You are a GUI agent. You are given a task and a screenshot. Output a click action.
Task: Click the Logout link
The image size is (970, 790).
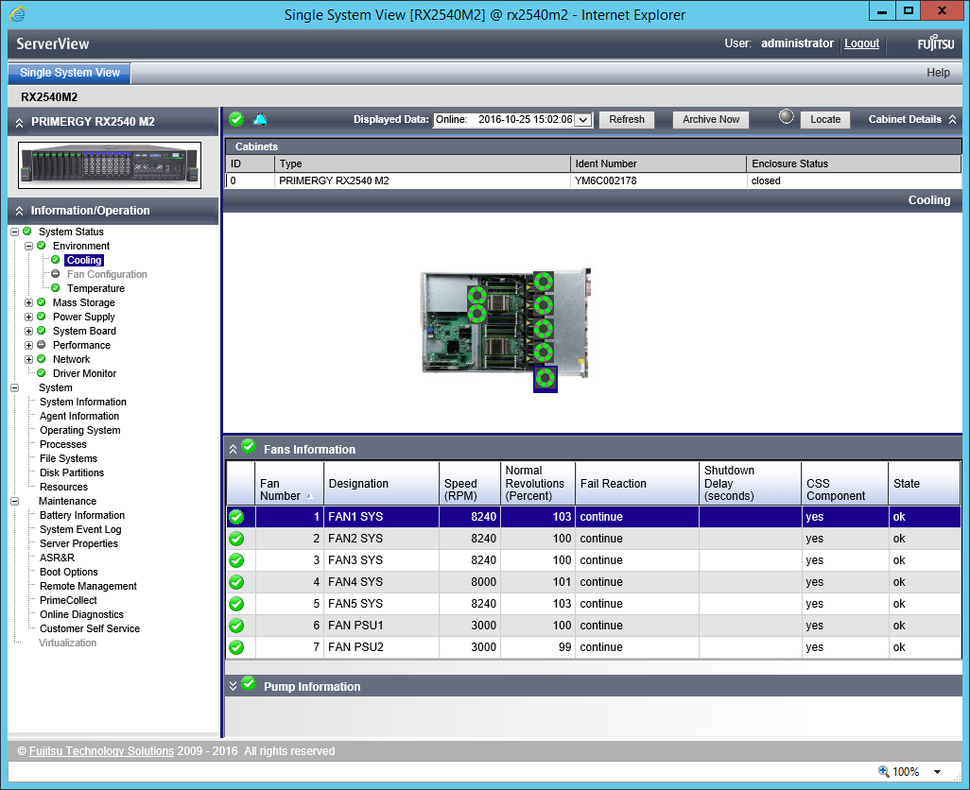pyautogui.click(x=861, y=43)
